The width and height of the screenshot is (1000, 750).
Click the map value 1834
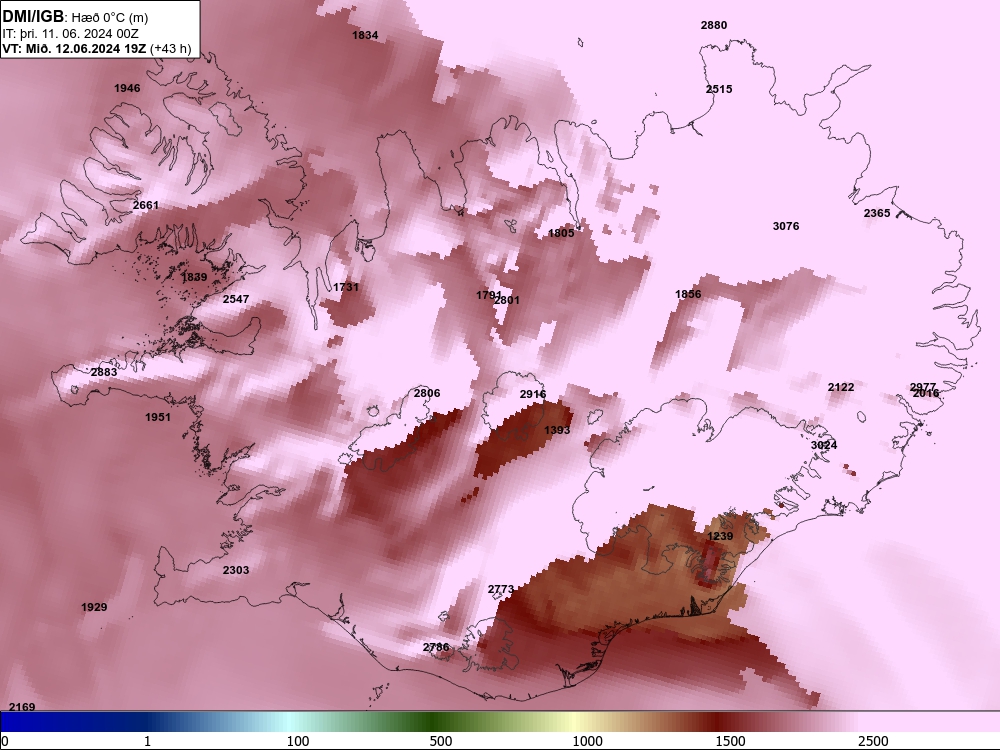point(365,35)
